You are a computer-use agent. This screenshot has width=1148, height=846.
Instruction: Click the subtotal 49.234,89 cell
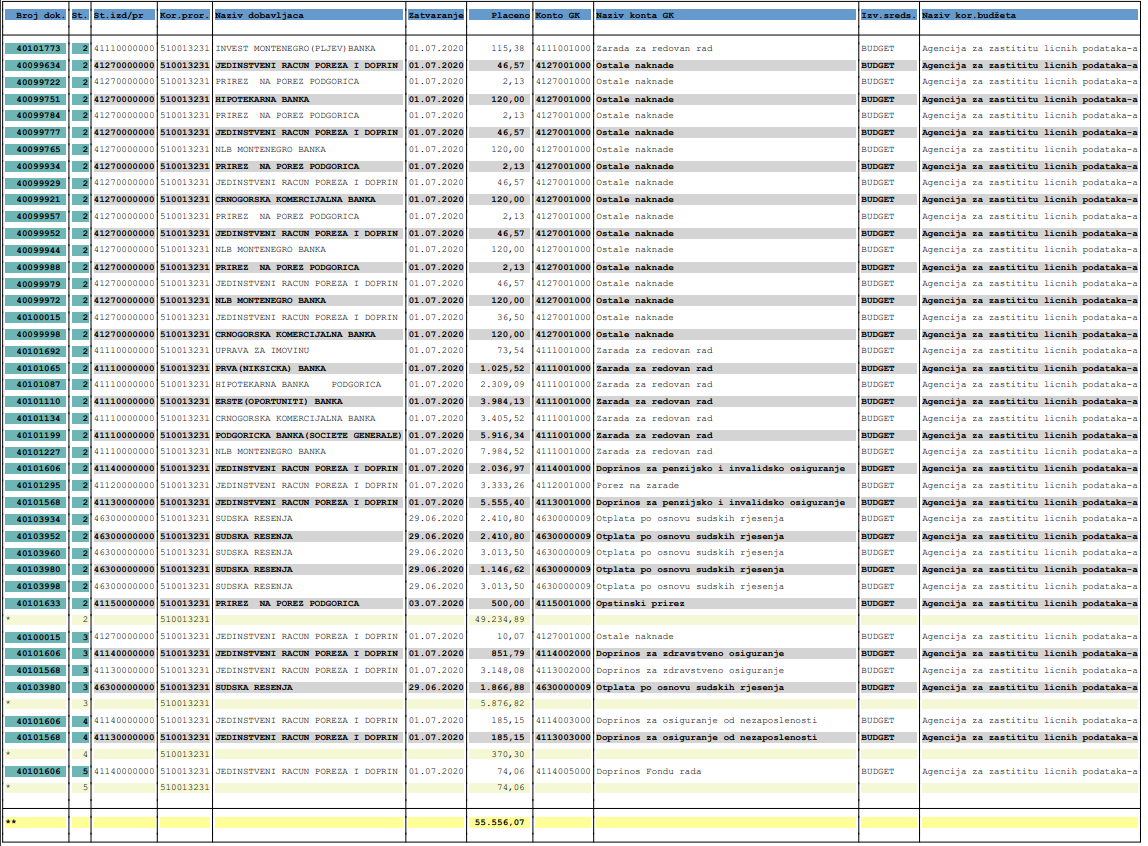pyautogui.click(x=498, y=620)
